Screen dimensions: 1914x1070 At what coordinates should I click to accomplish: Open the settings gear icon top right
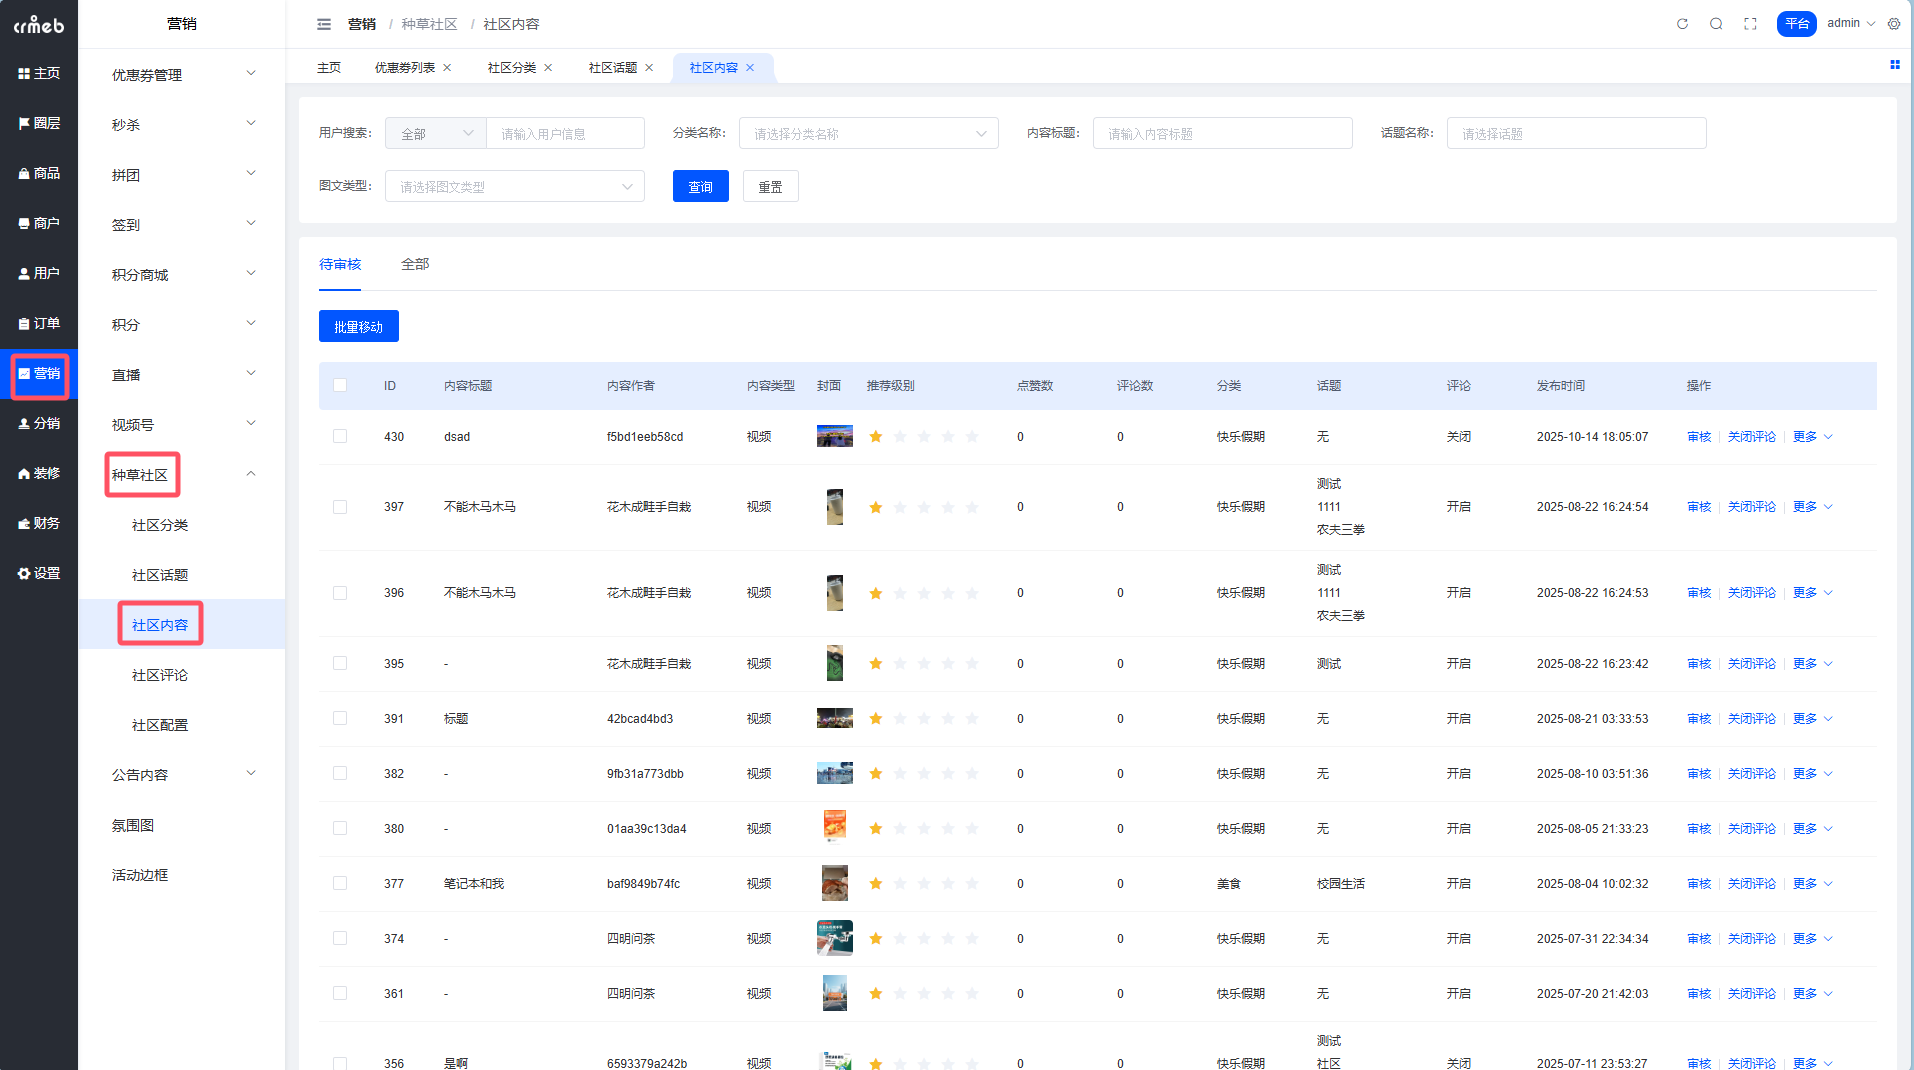coord(1894,24)
